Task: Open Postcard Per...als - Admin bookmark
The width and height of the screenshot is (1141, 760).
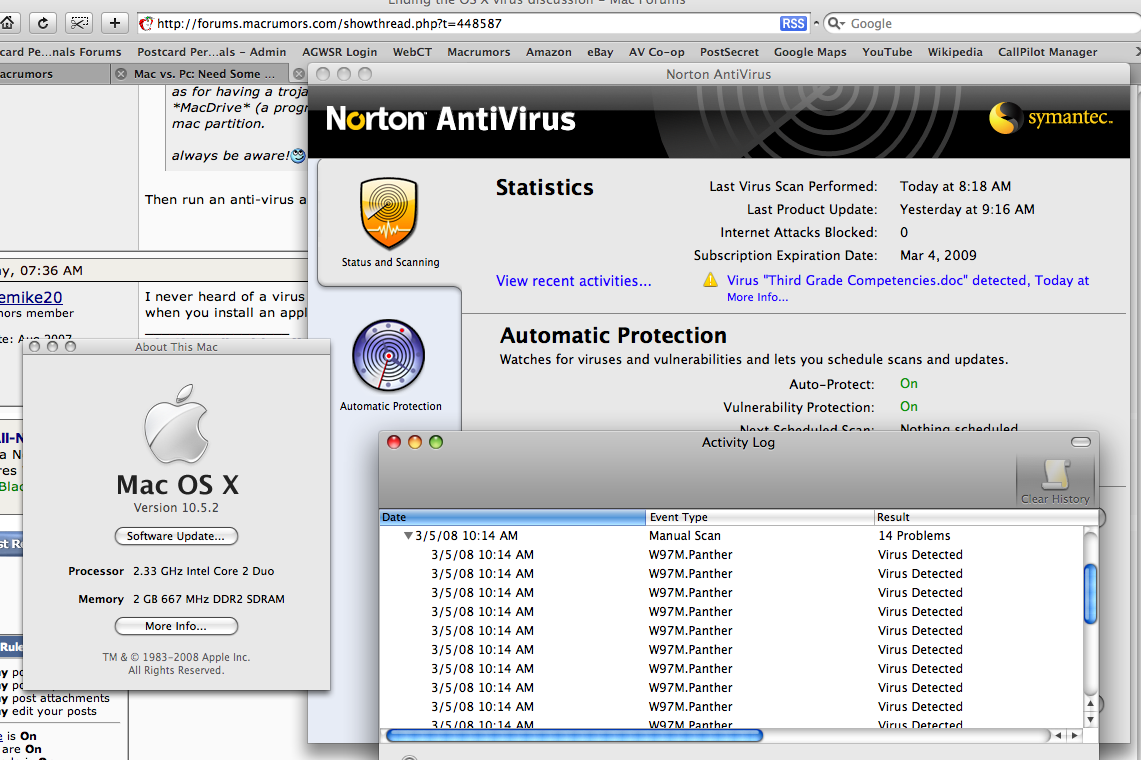Action: (x=211, y=52)
